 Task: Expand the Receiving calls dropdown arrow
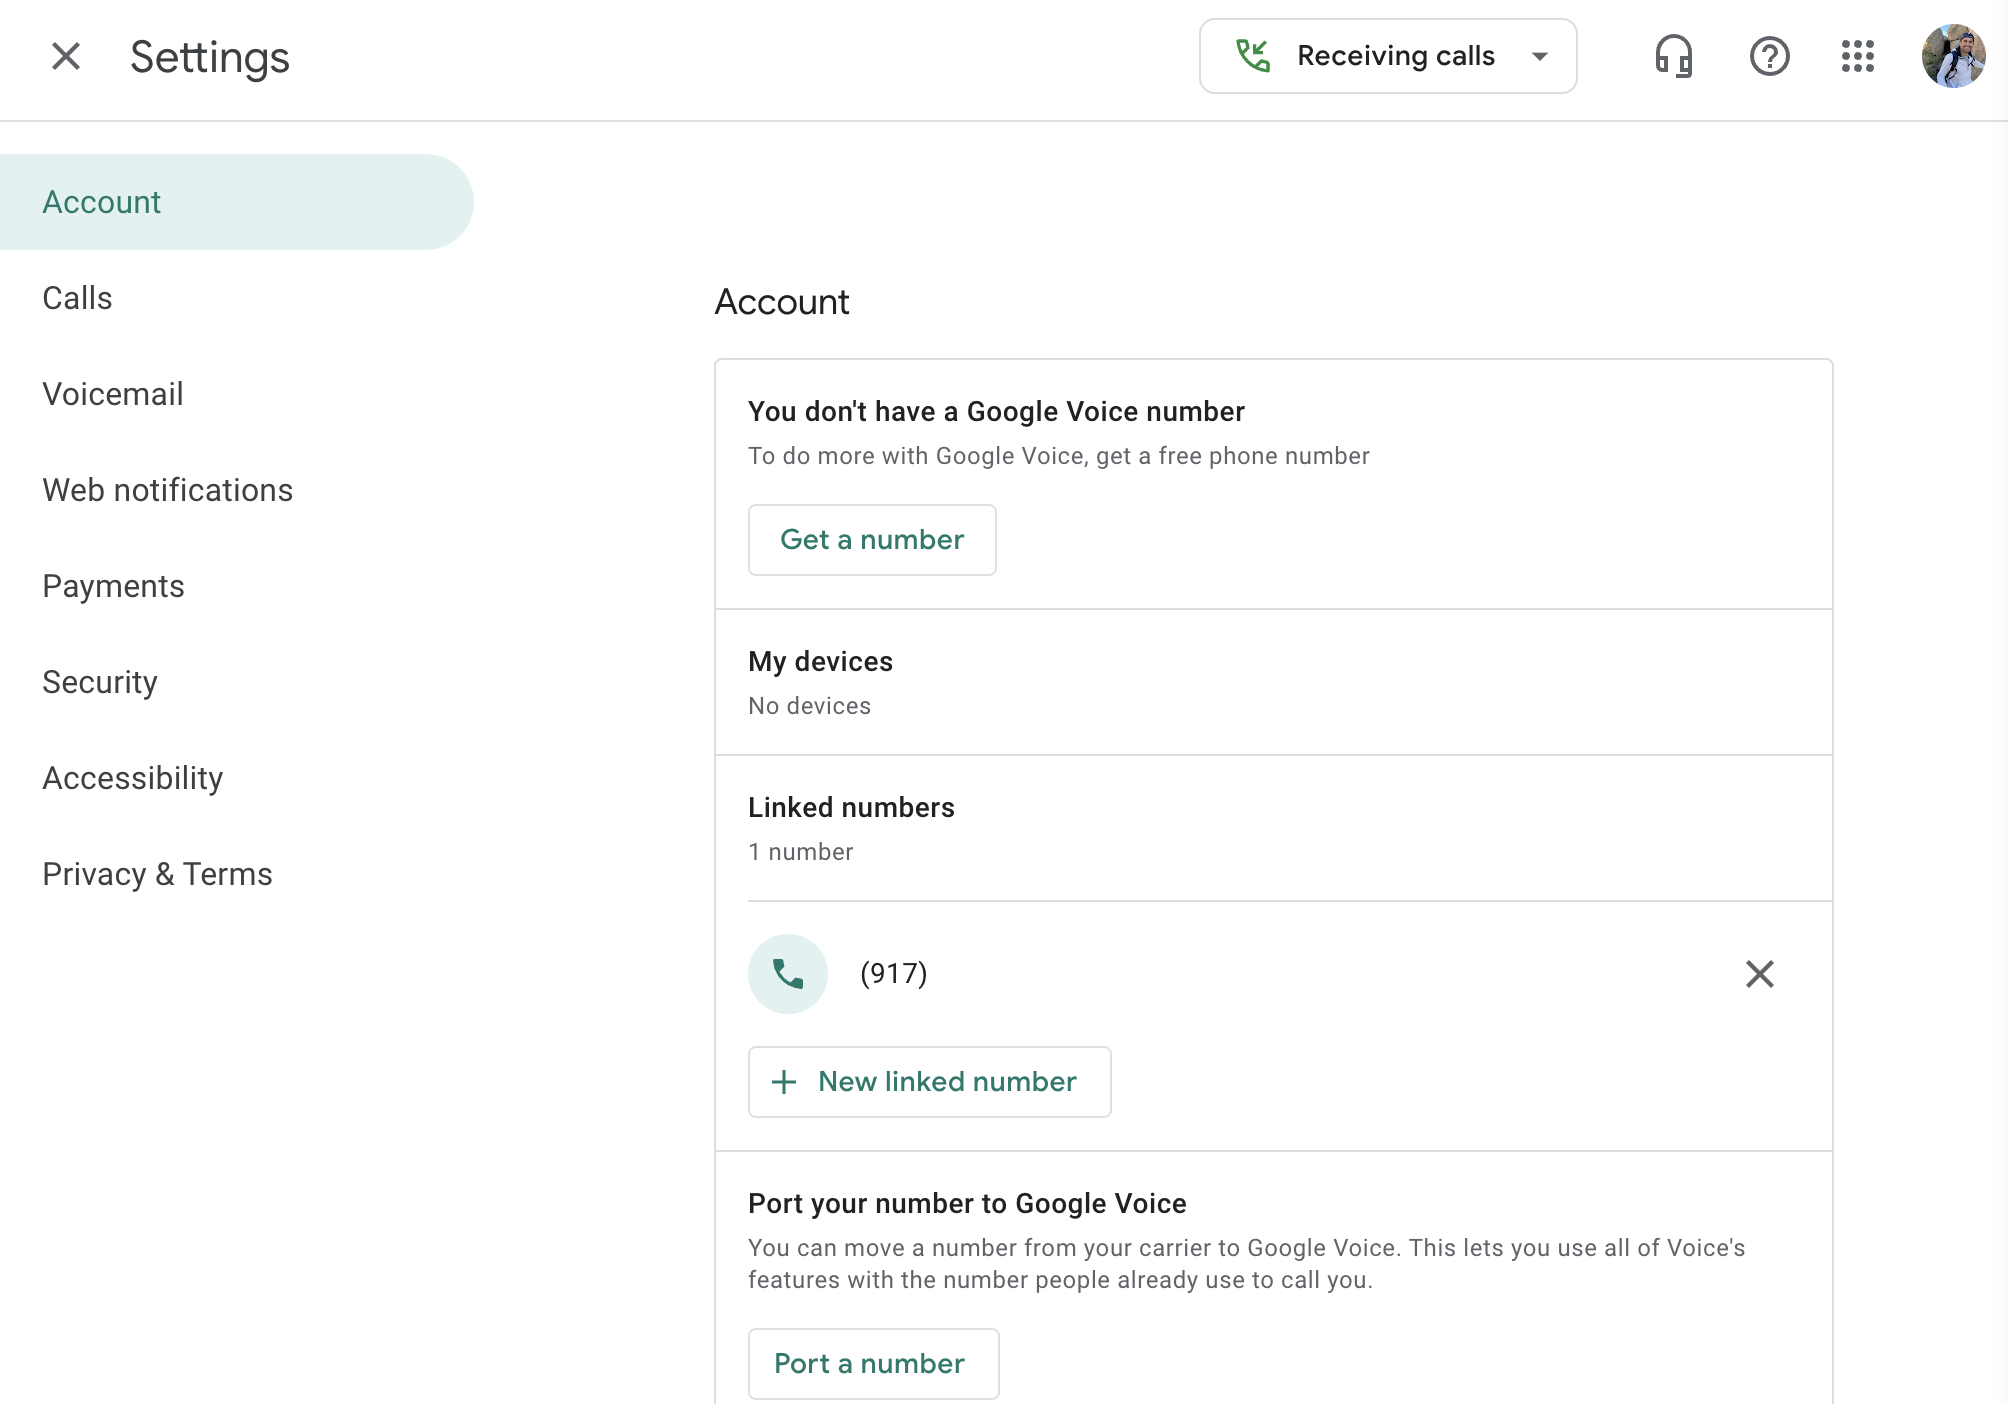(1540, 56)
